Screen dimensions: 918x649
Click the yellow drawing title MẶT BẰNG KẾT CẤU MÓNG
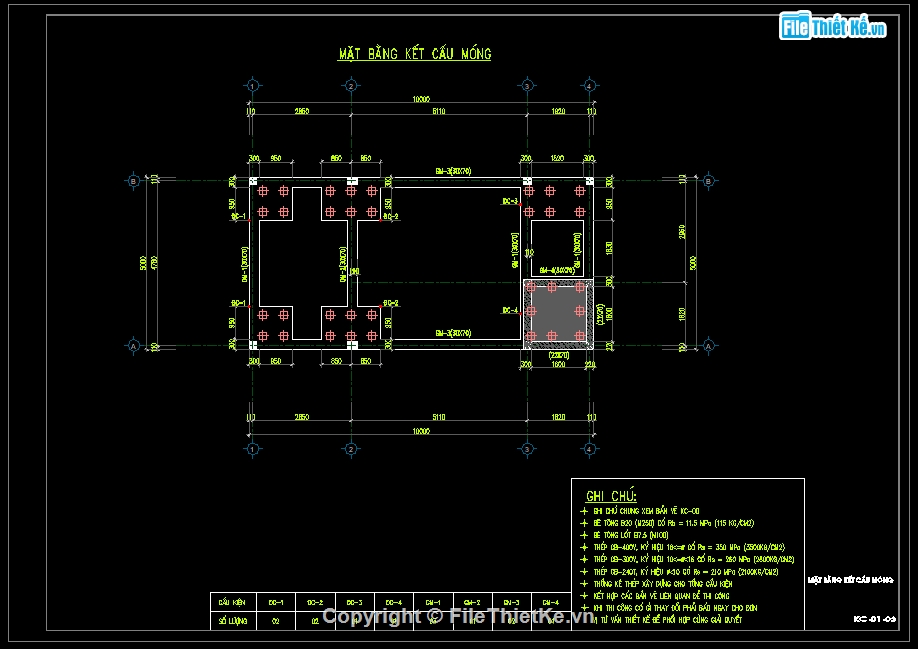415,54
